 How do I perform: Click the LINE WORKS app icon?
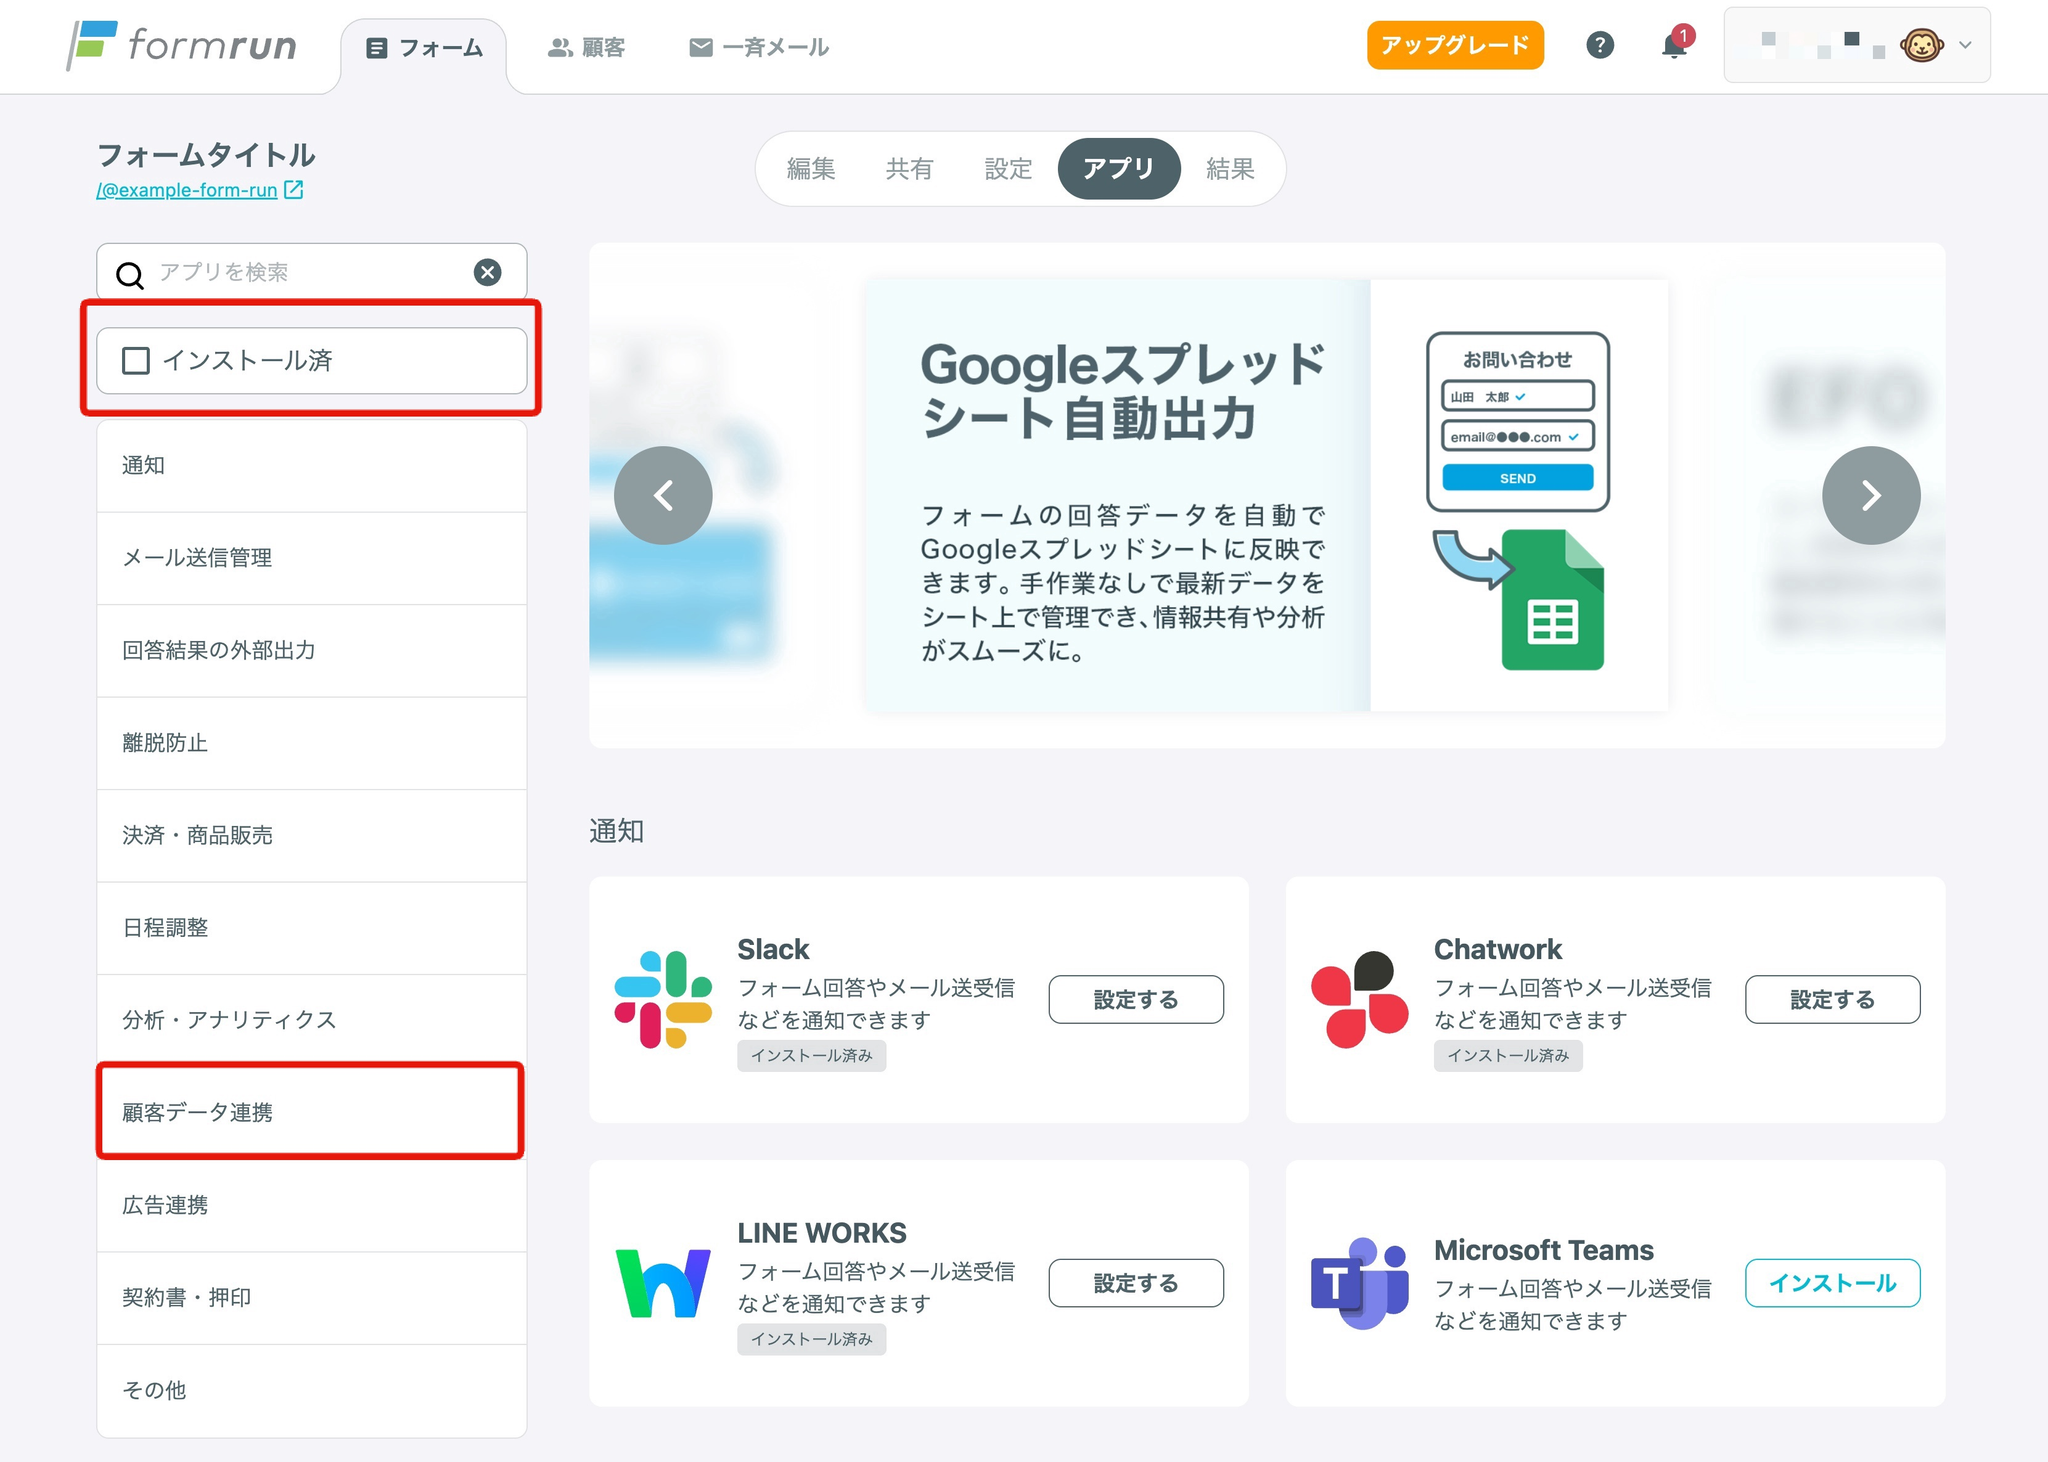point(663,1283)
